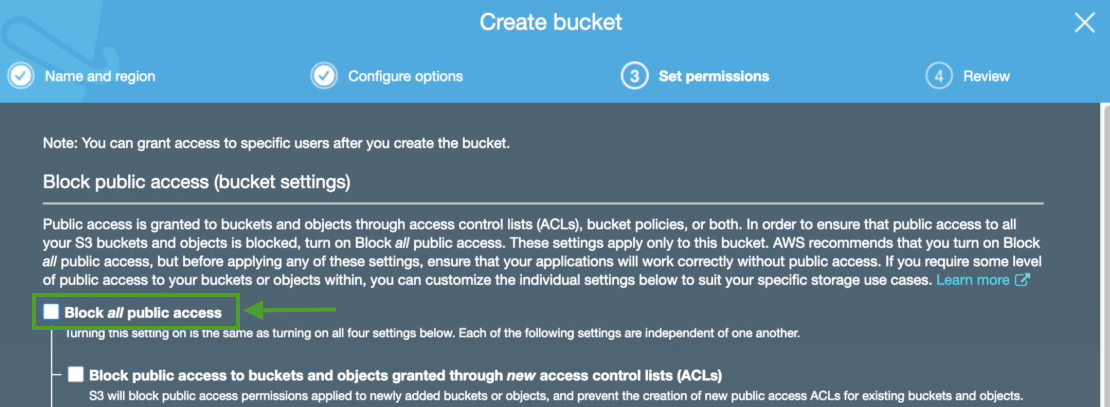Go back to the Name and region step
1110x407 pixels.
(100, 76)
